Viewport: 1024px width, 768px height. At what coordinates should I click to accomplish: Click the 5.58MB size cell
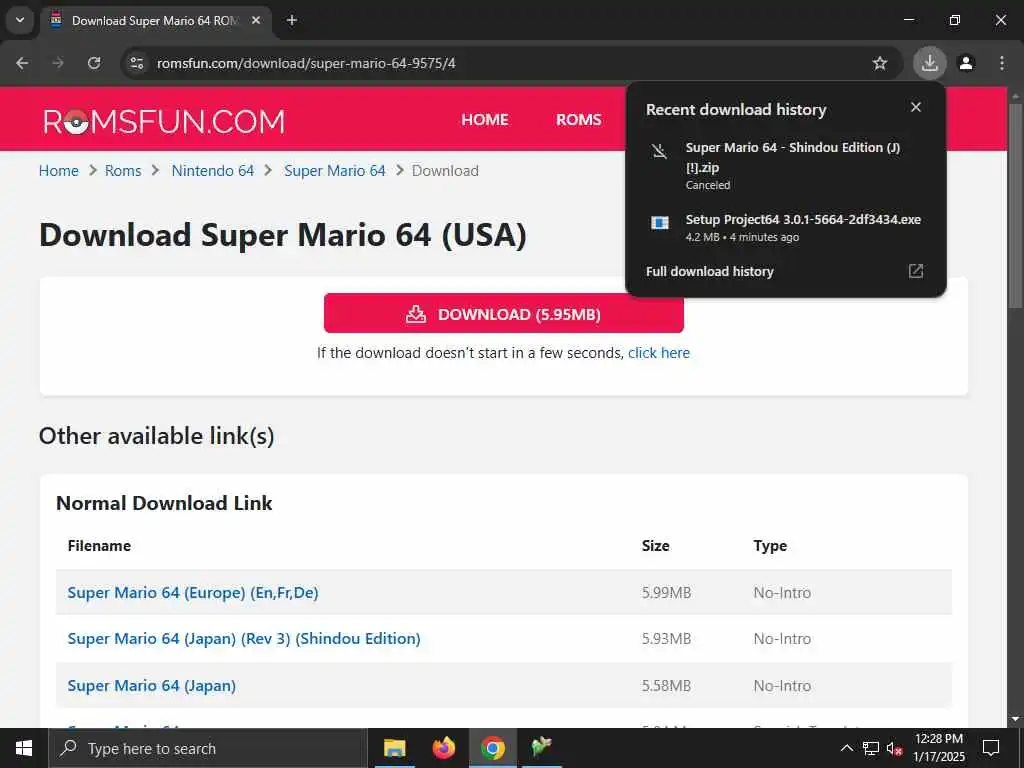pos(666,685)
